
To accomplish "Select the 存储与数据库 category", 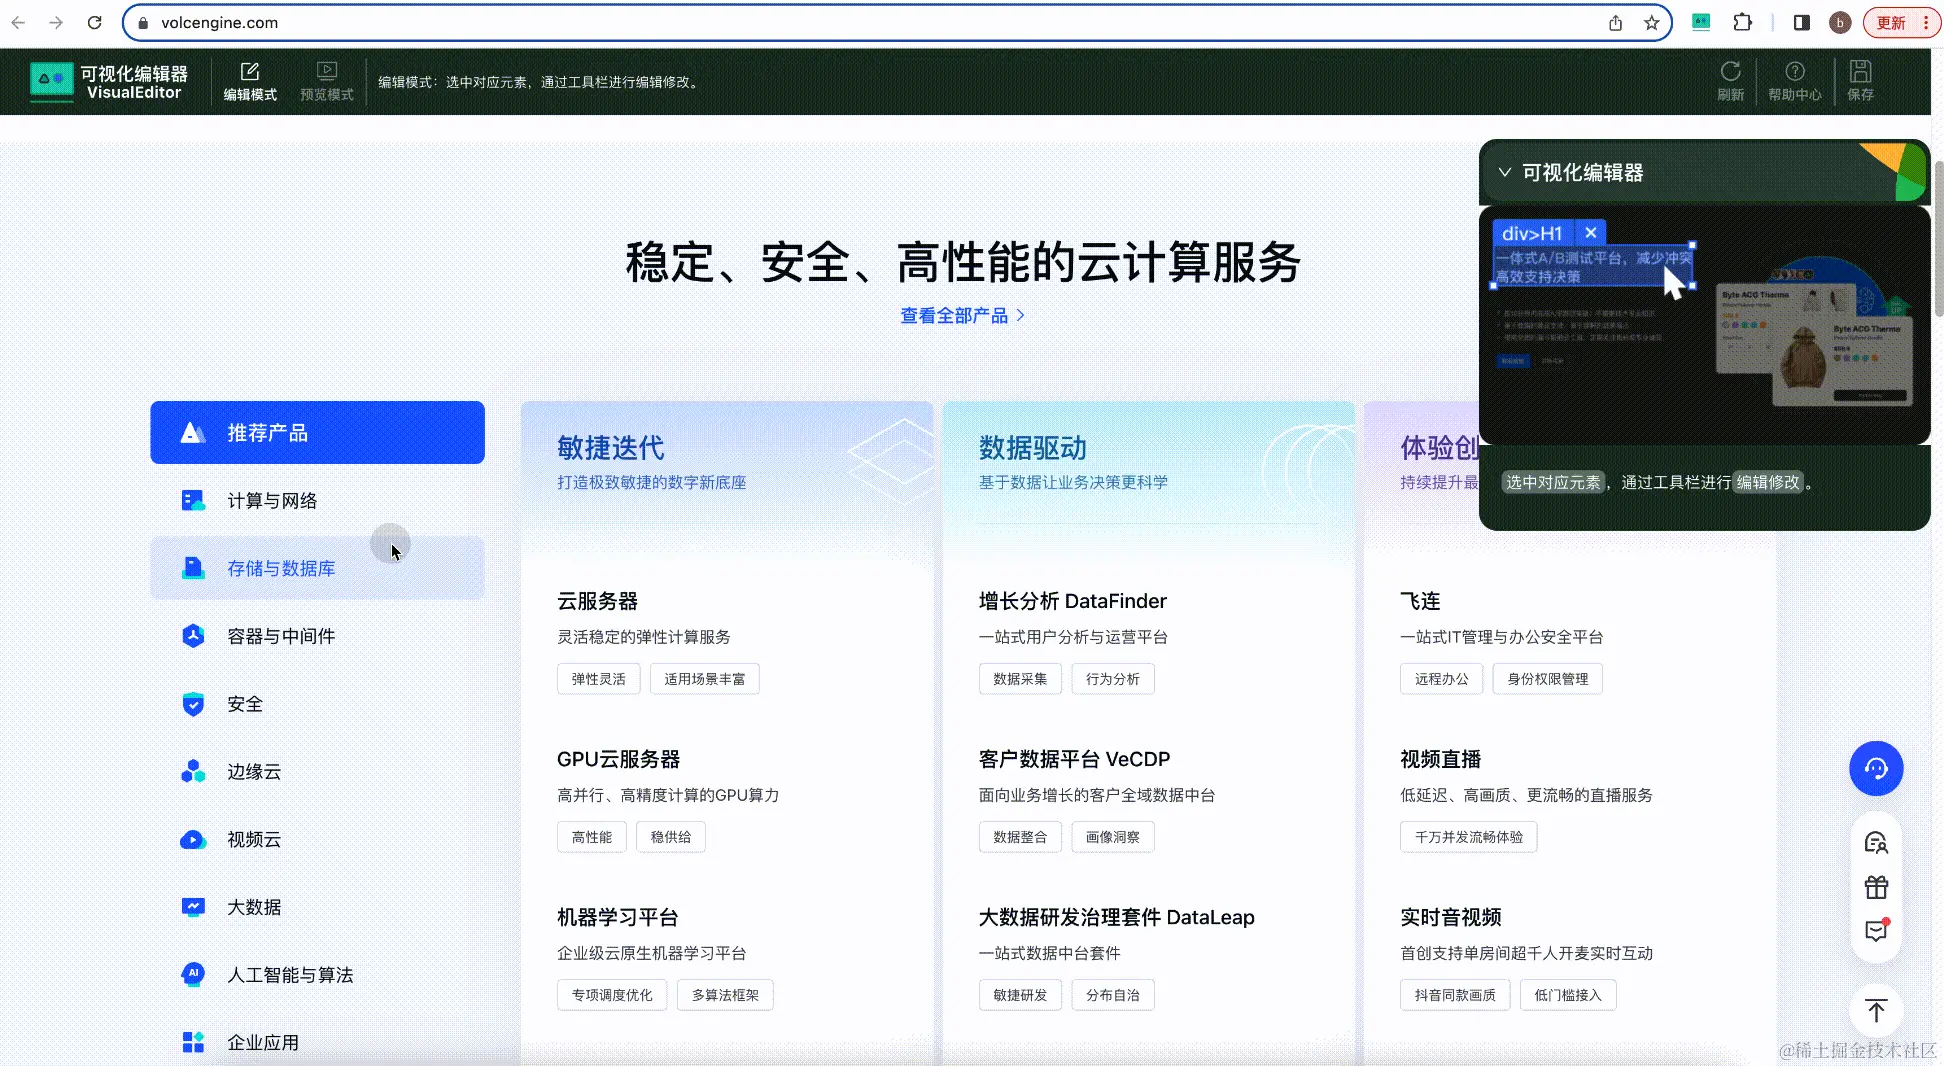I will pos(317,568).
